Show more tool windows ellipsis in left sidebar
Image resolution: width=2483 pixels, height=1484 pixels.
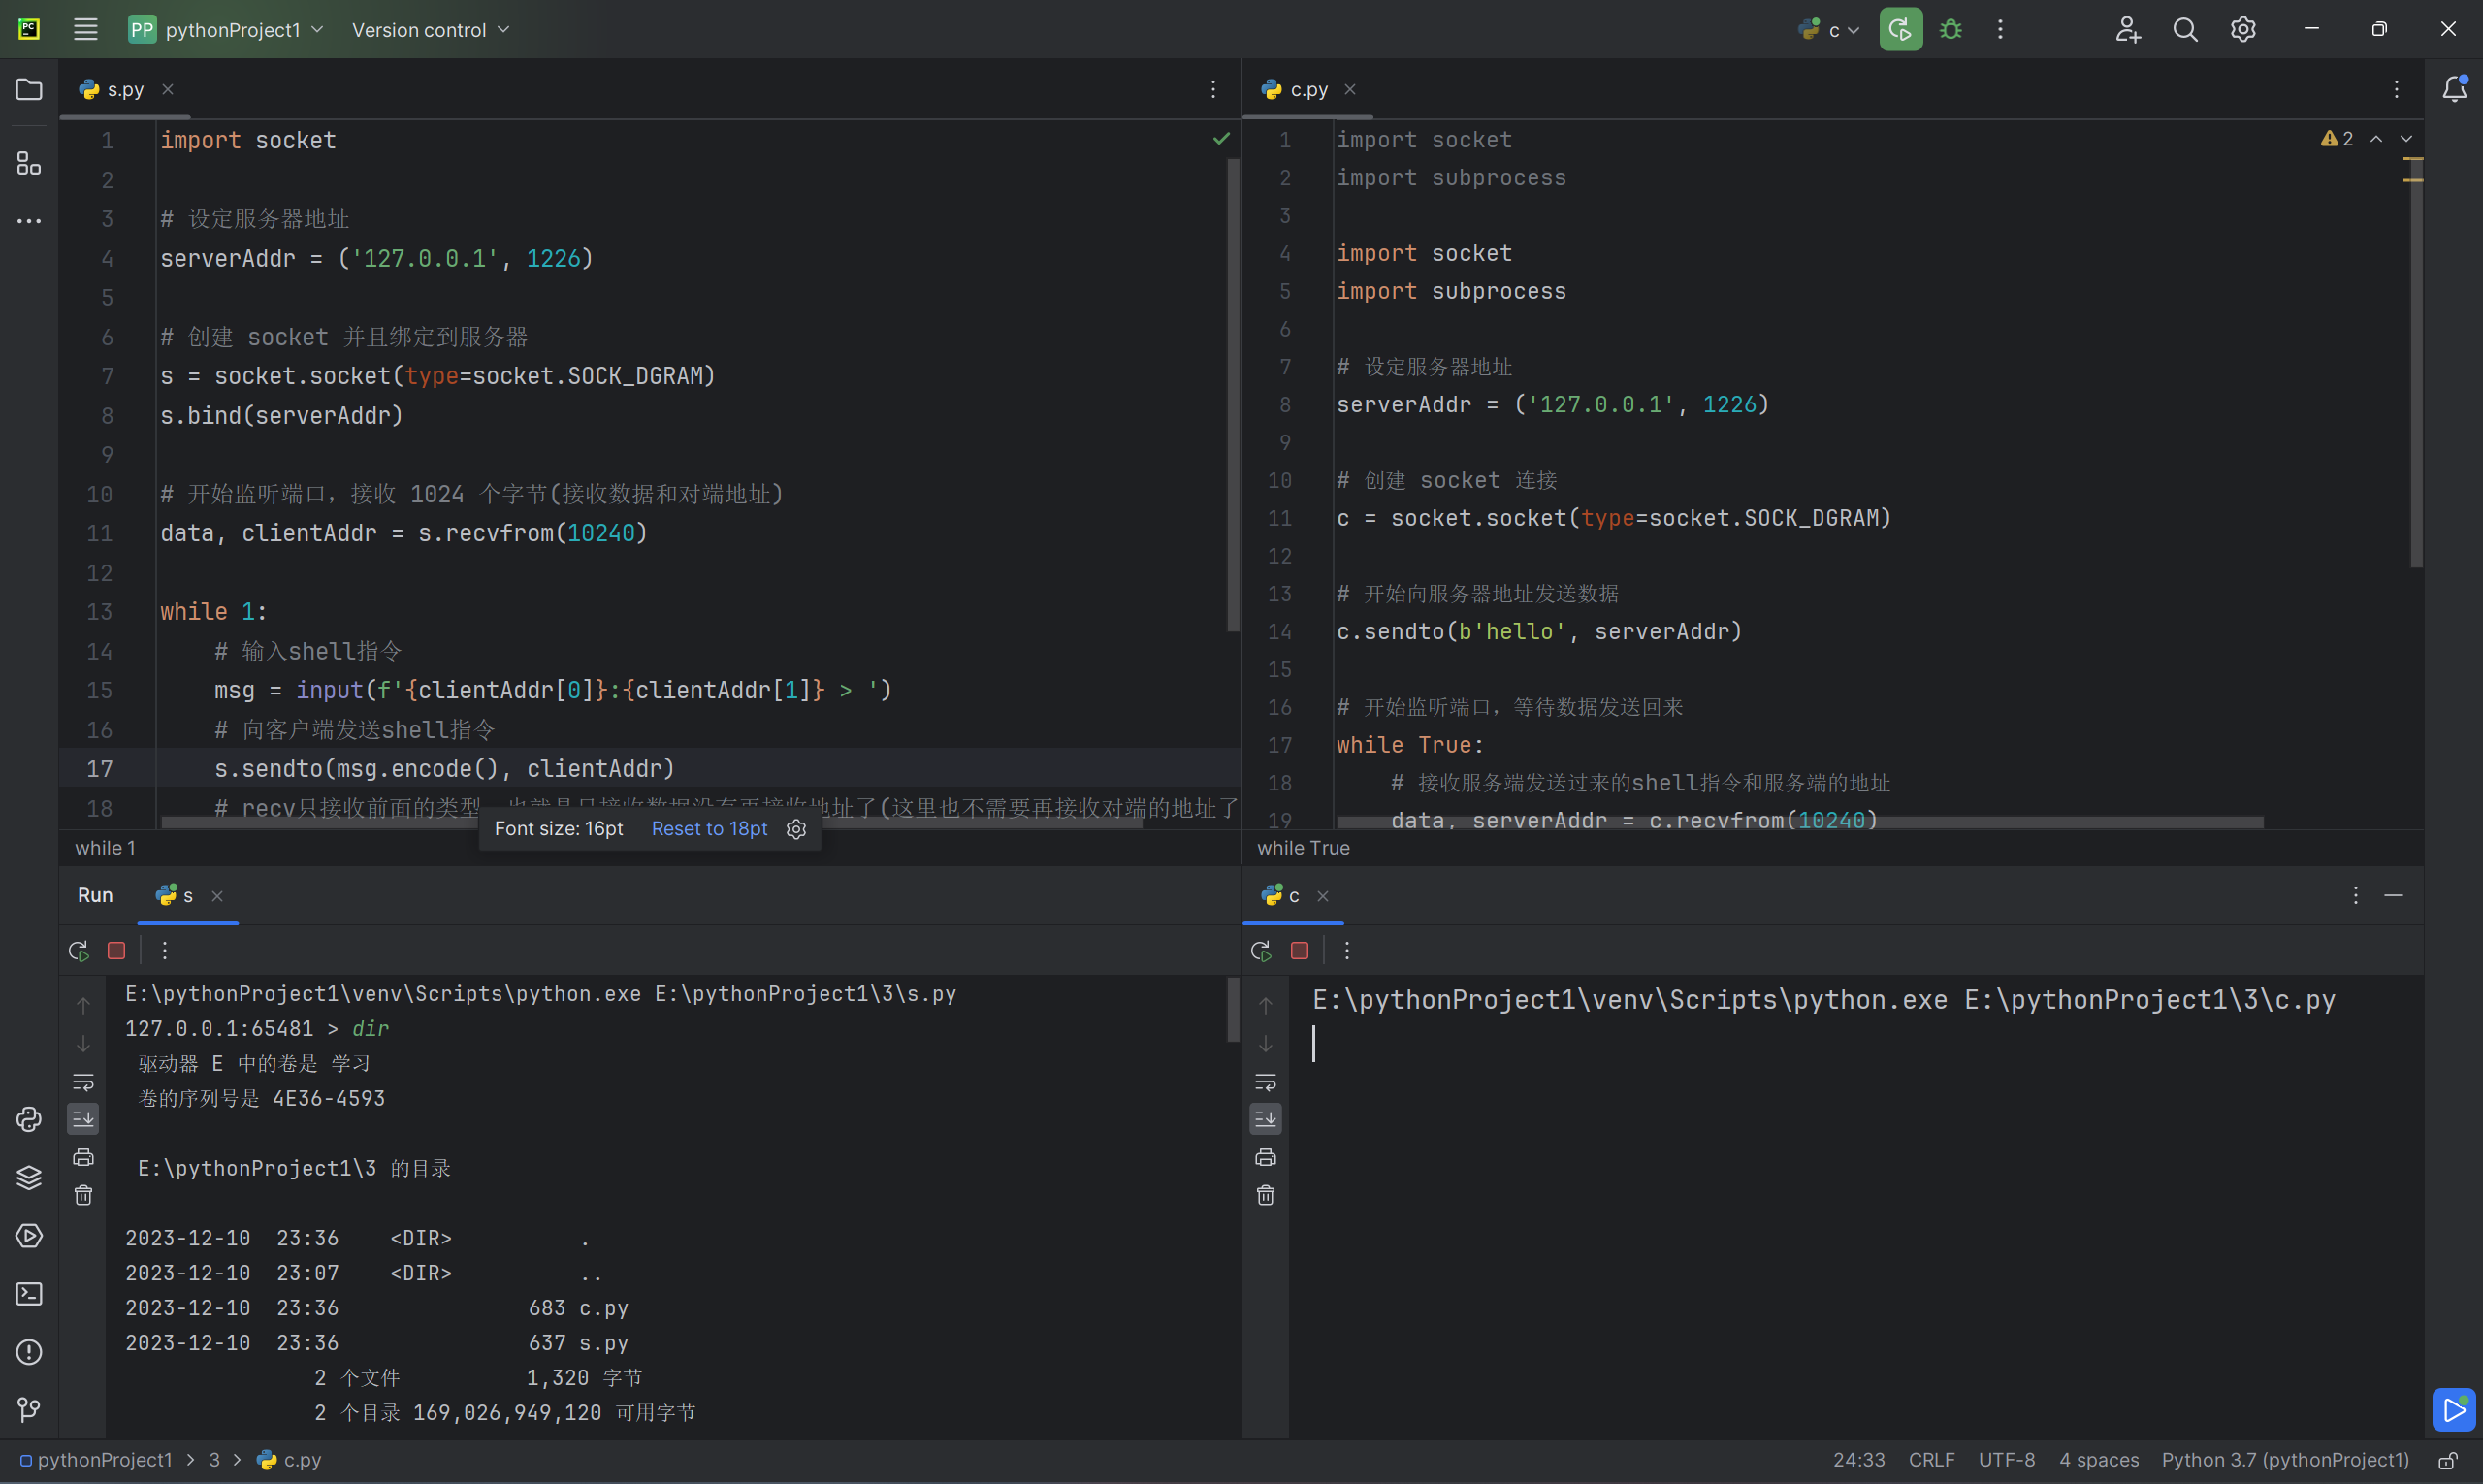29,221
